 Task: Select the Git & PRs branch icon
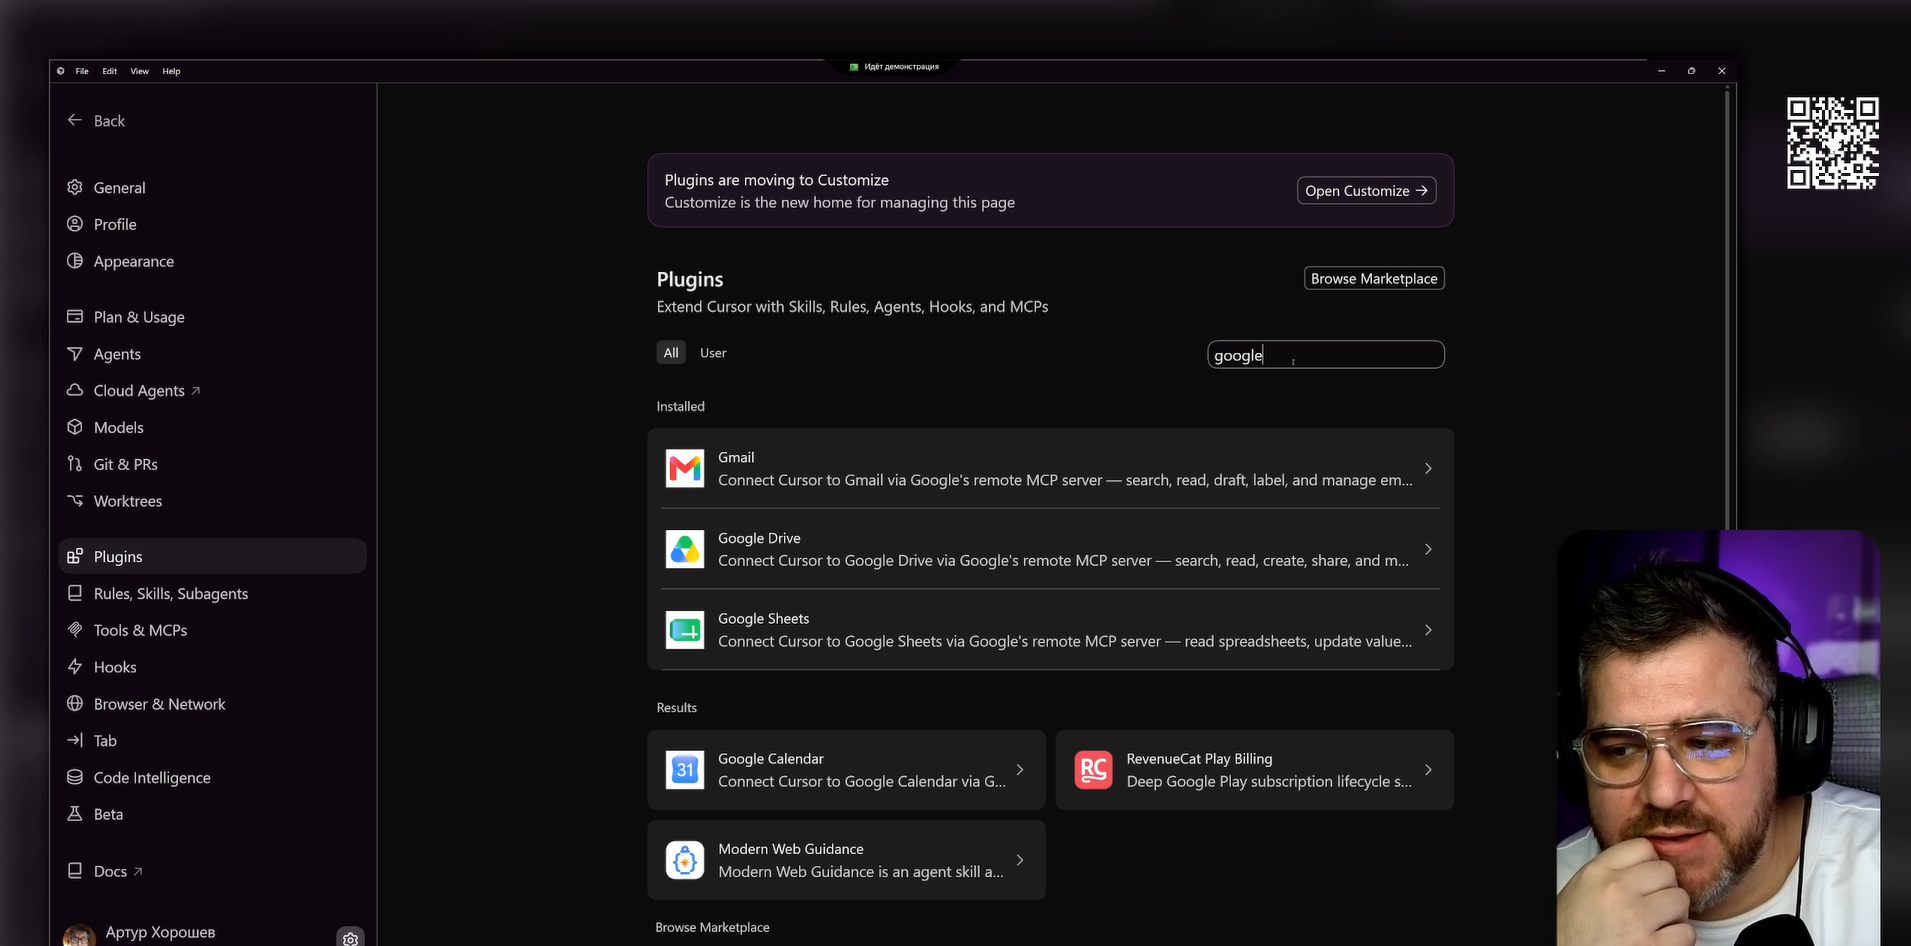75,464
